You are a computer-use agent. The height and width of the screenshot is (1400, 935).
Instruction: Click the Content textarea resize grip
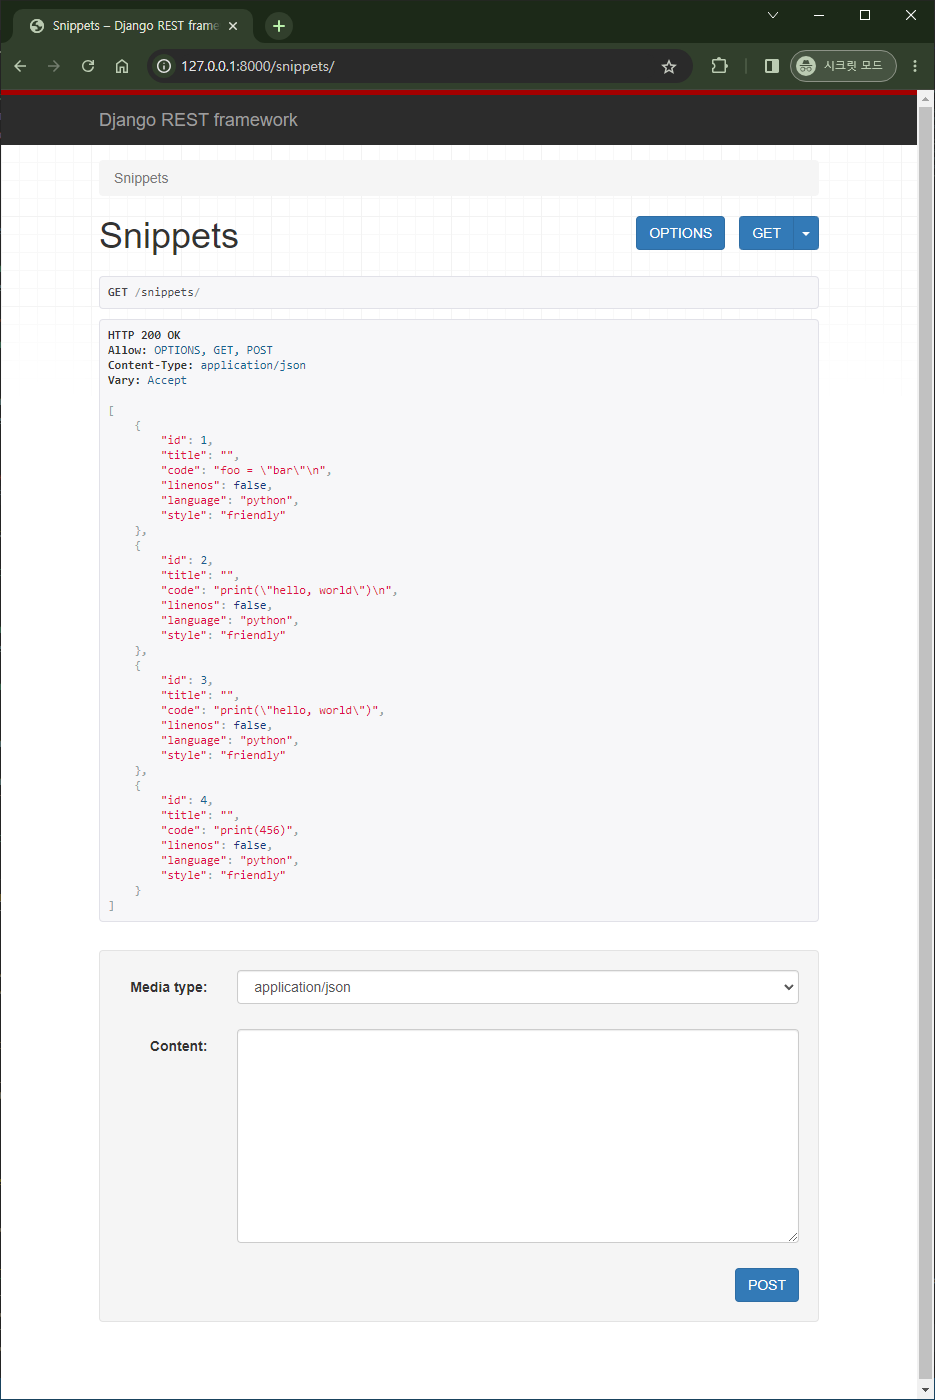click(792, 1237)
